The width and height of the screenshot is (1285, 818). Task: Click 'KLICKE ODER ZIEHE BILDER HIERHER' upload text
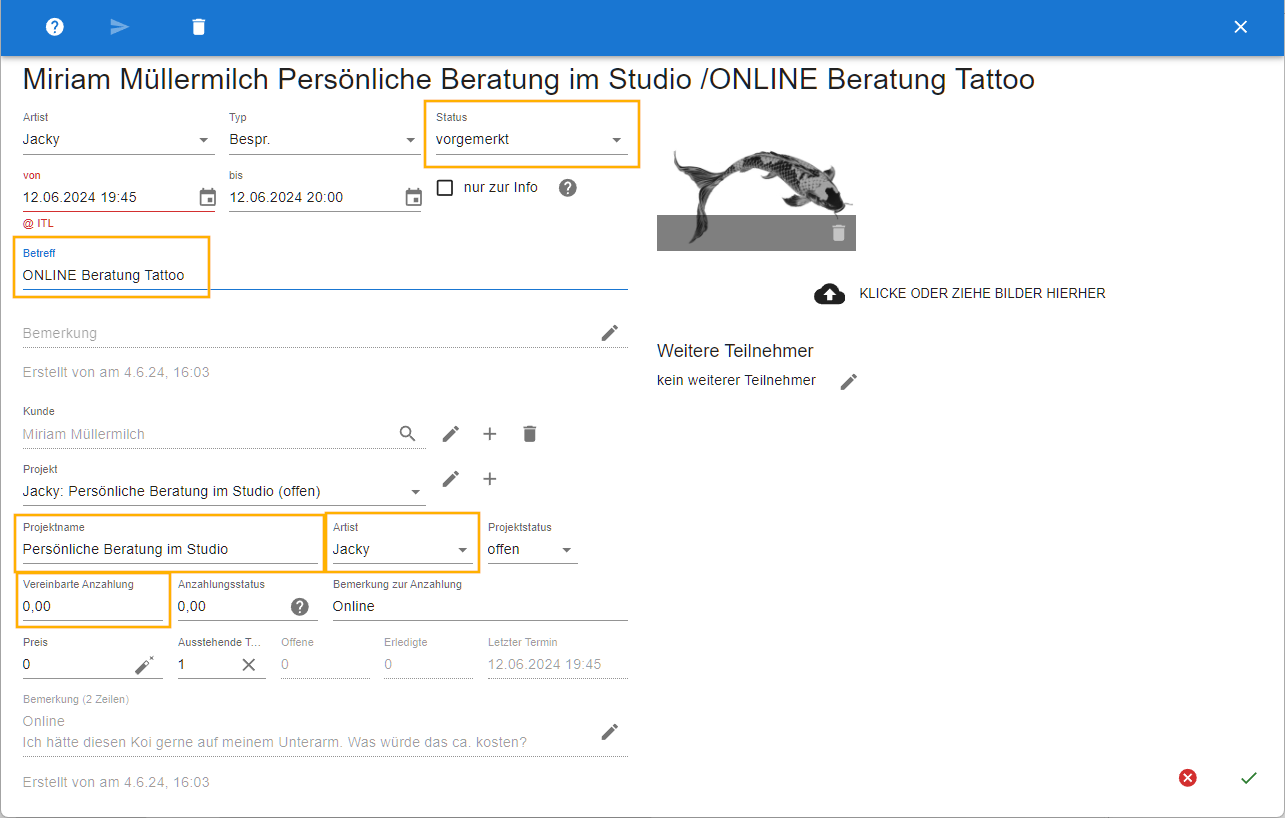tap(982, 294)
